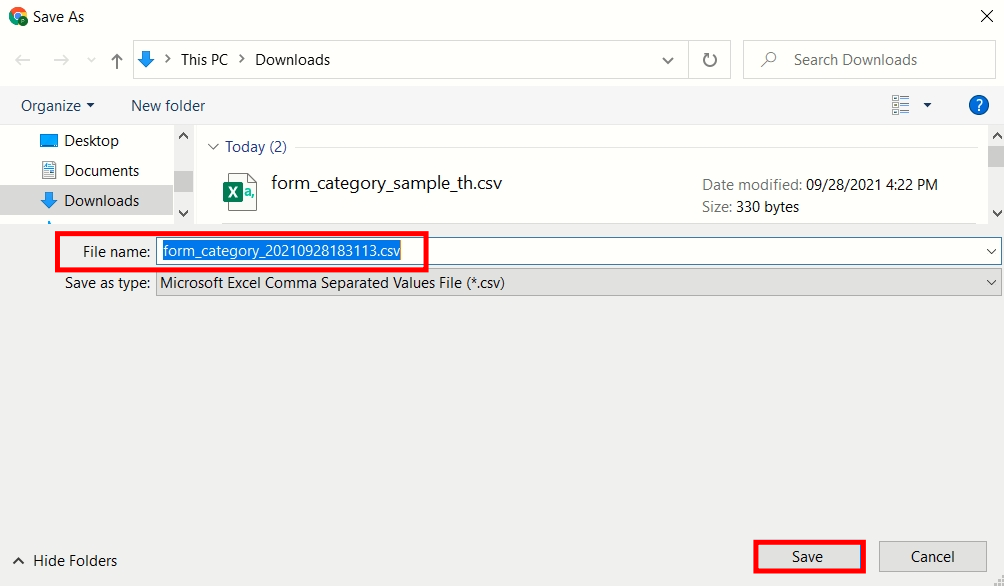
Task: Open the Organize menu
Action: point(58,105)
